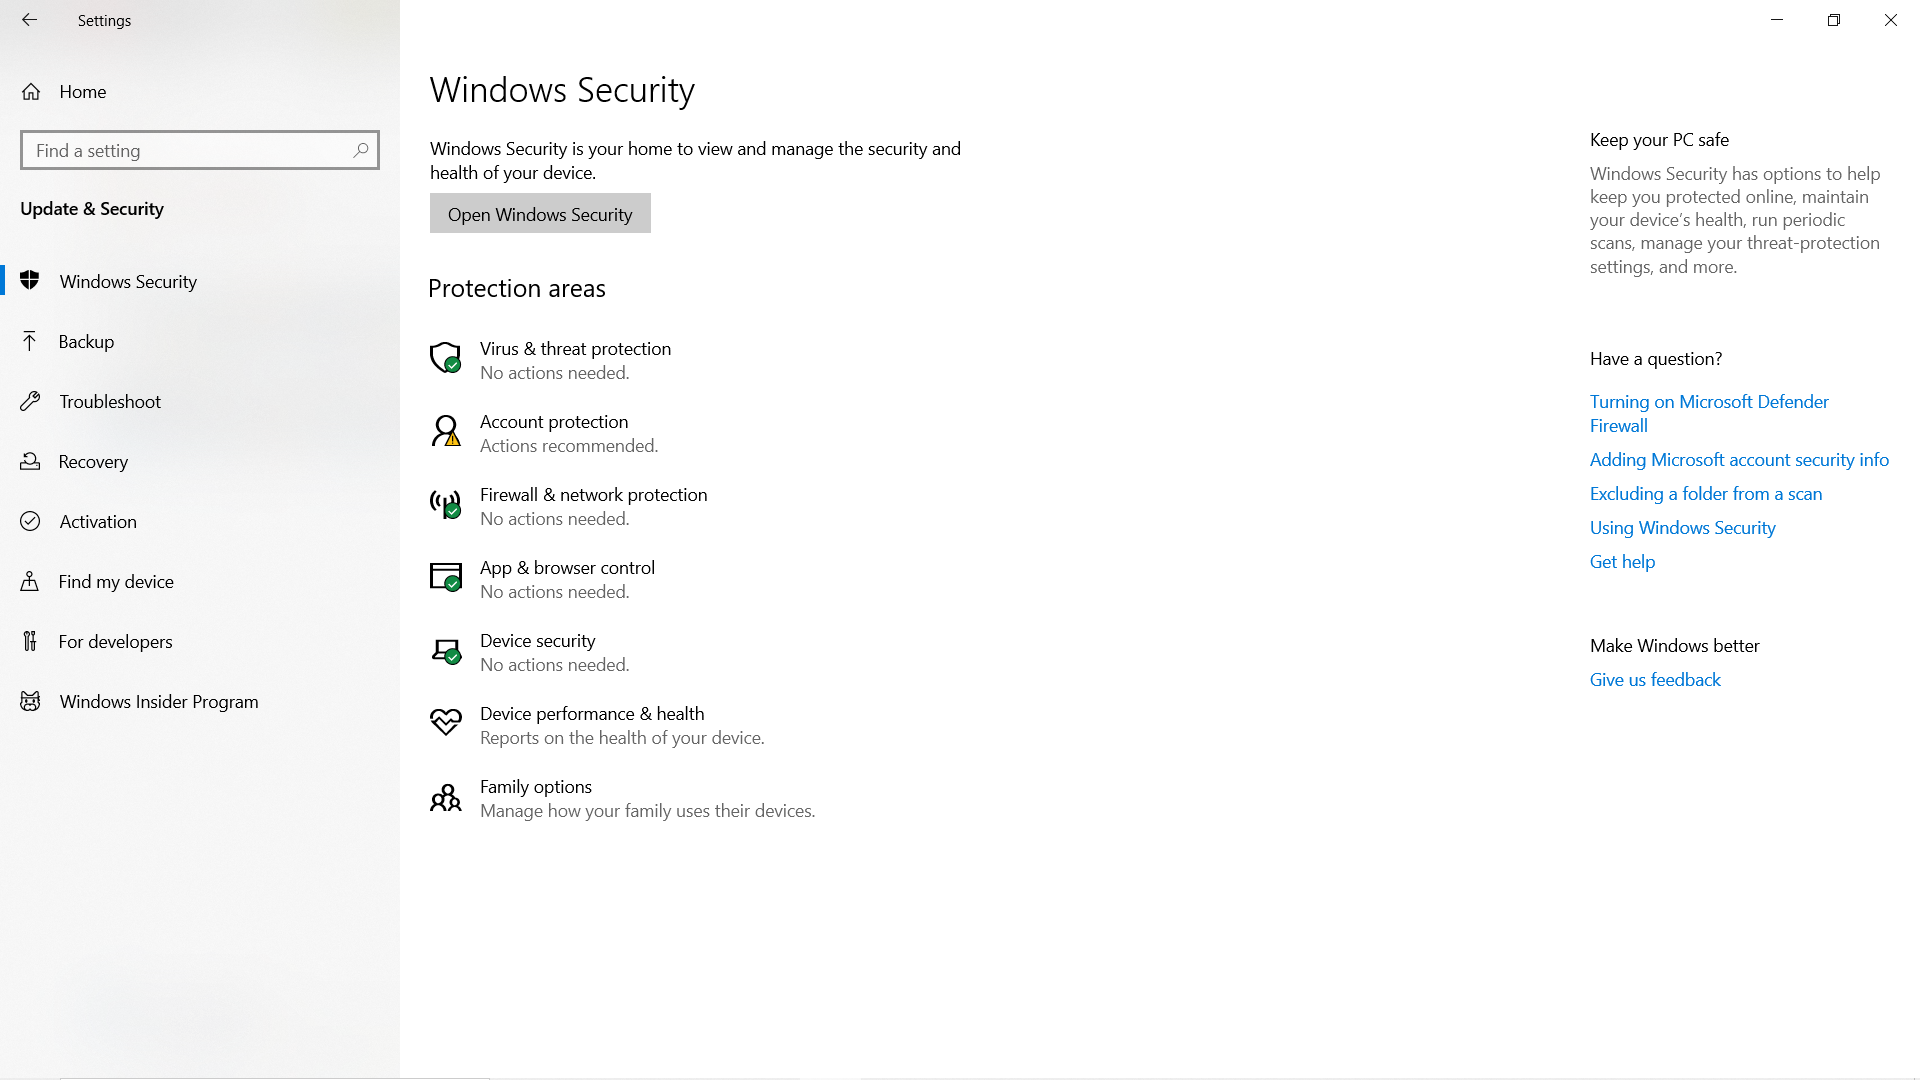Click the Windows Security shield icon

click(30, 281)
